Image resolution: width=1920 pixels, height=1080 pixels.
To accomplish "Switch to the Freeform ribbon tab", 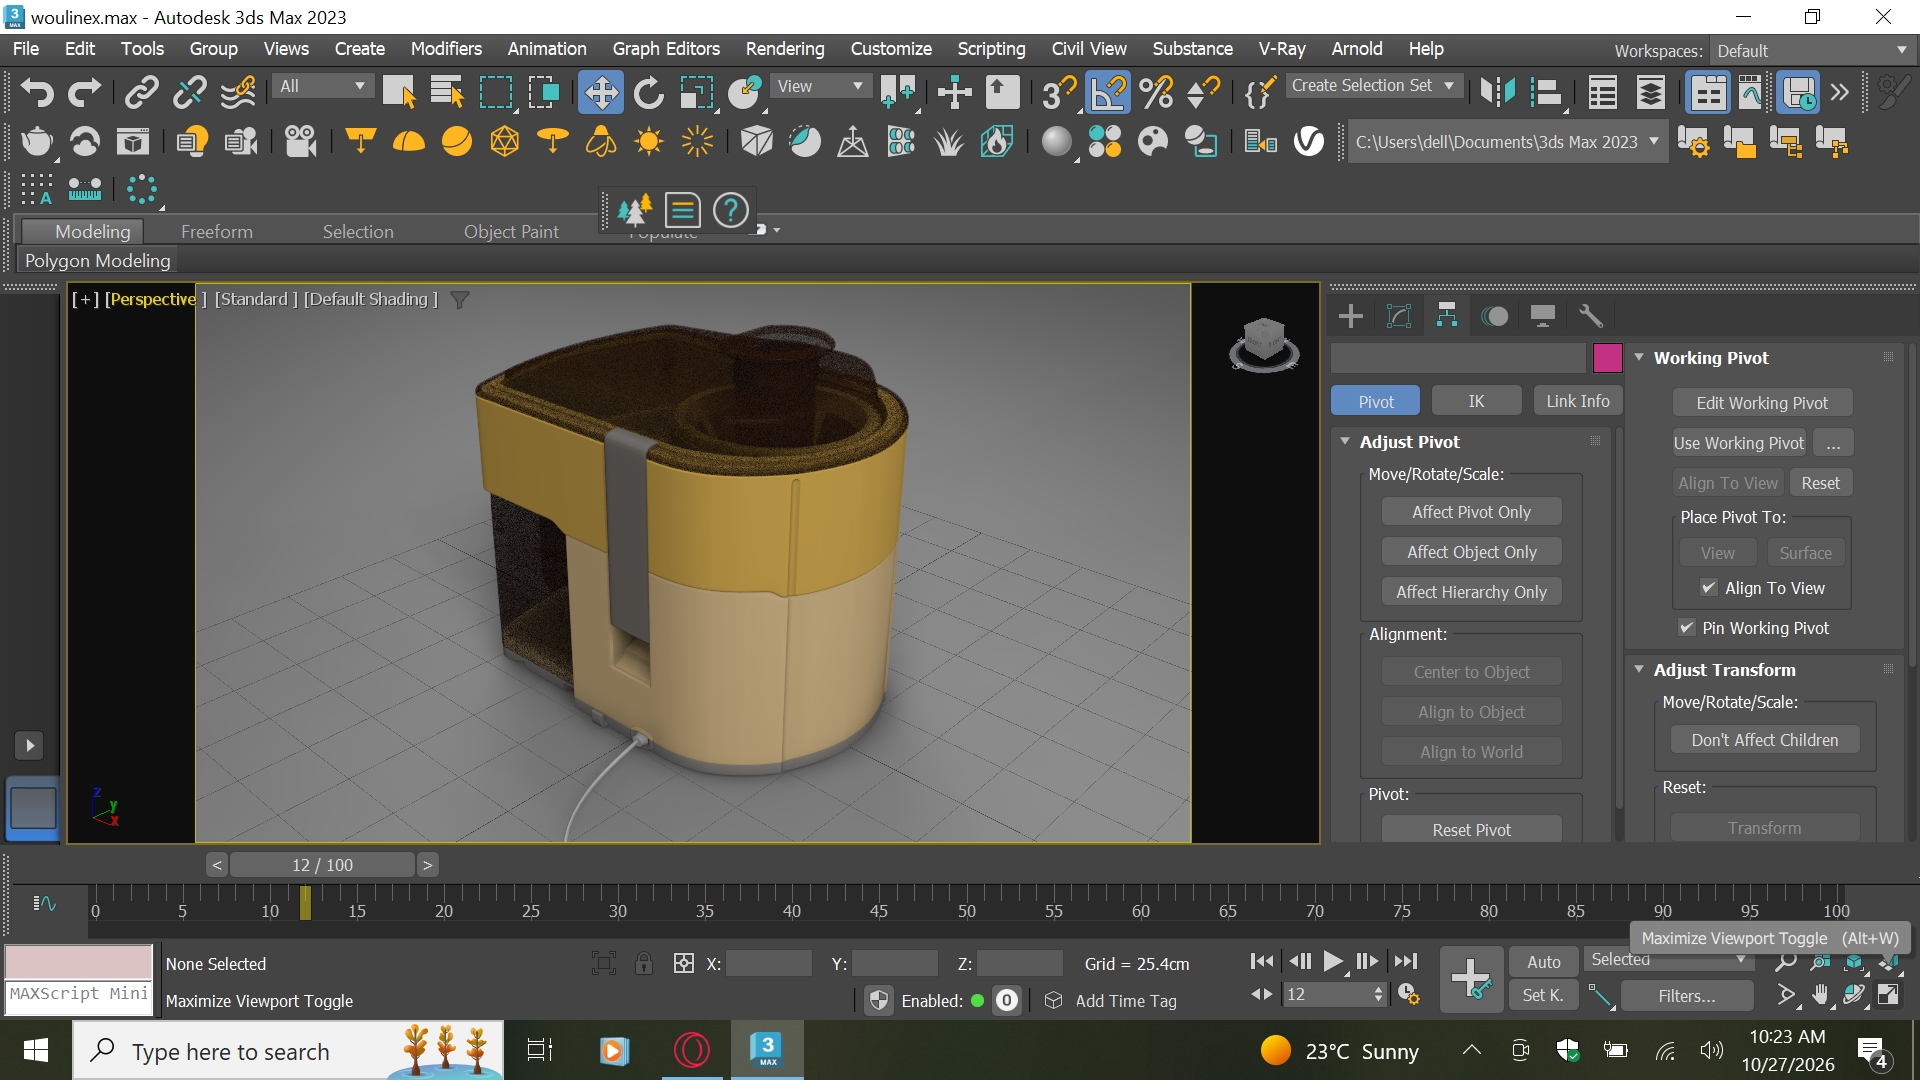I will coord(217,231).
